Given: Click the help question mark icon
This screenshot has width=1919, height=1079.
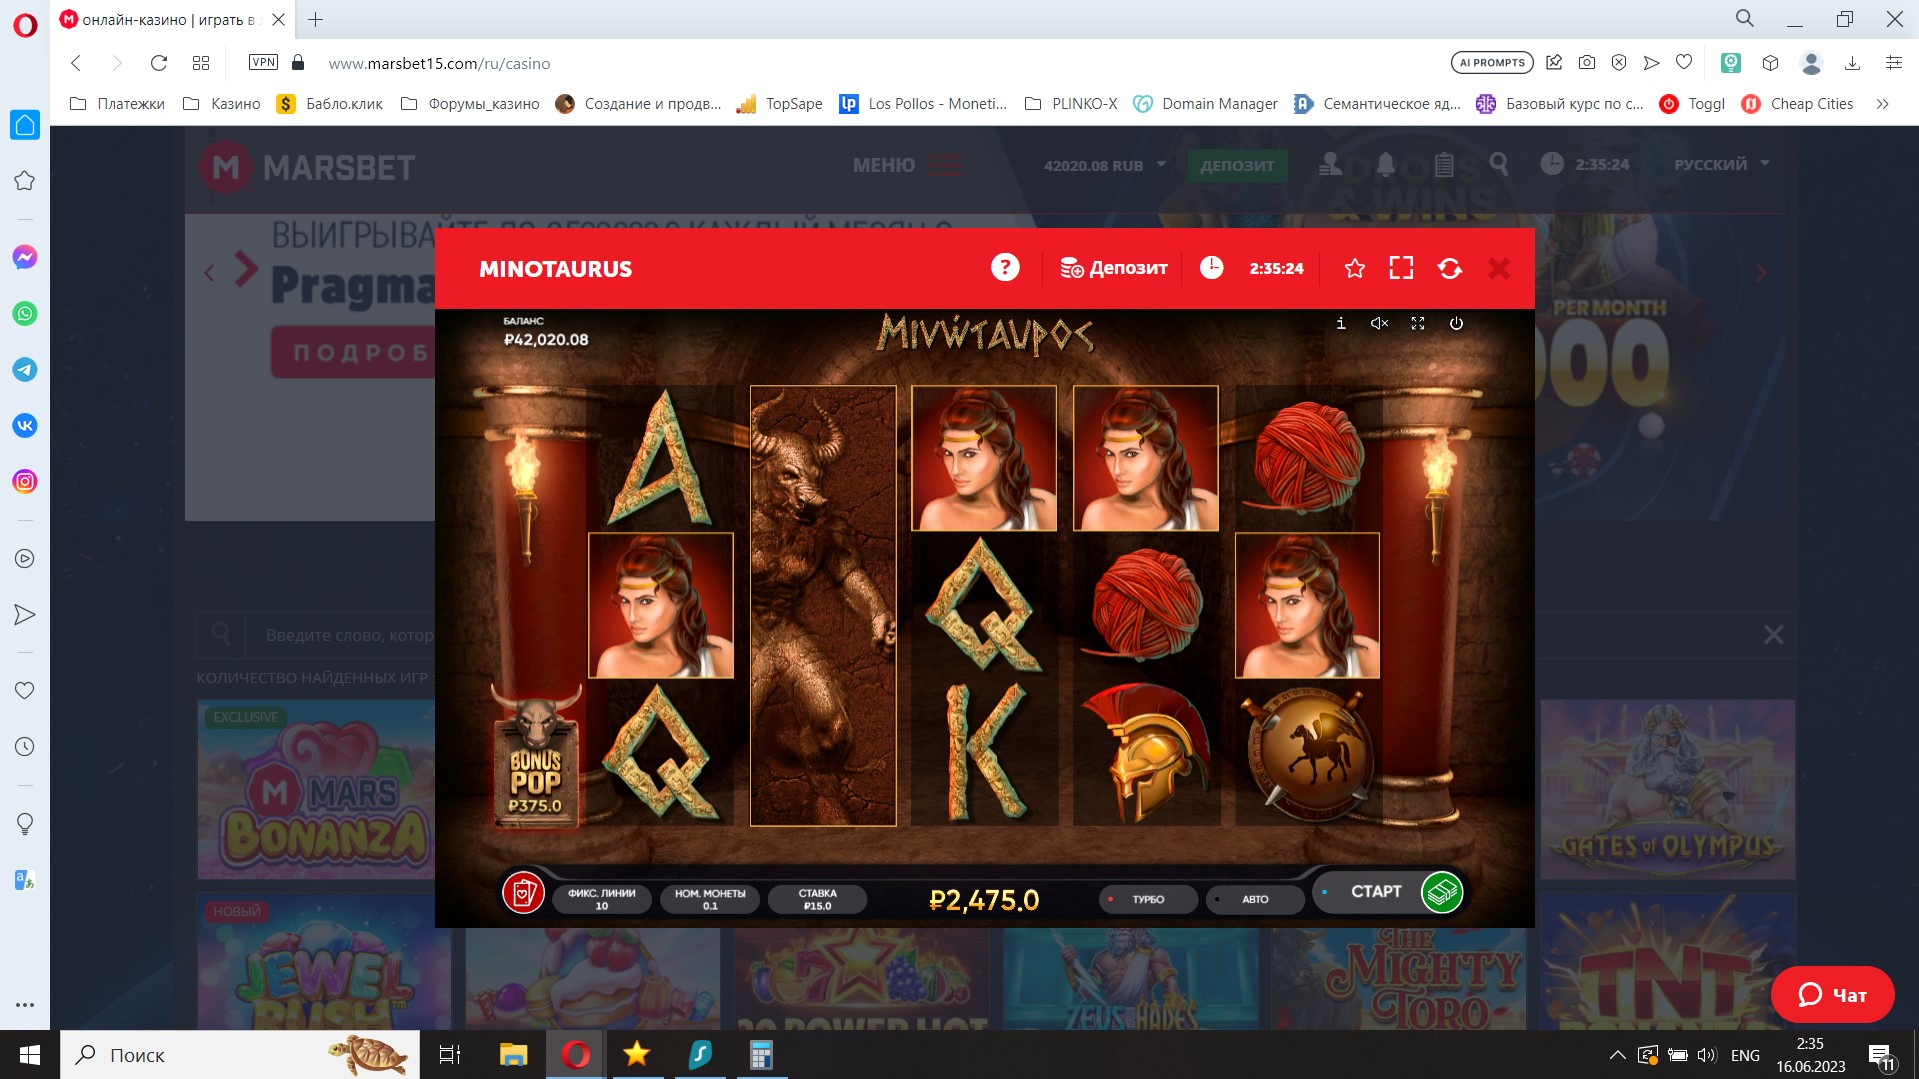Looking at the screenshot, I should tap(1005, 268).
